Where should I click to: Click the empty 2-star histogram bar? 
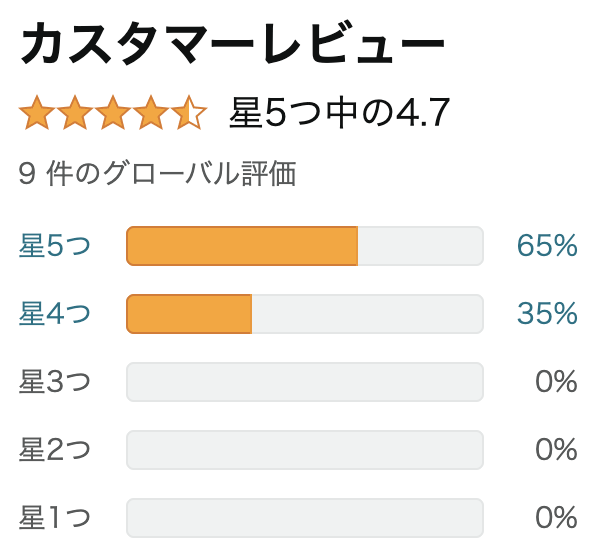(x=305, y=450)
